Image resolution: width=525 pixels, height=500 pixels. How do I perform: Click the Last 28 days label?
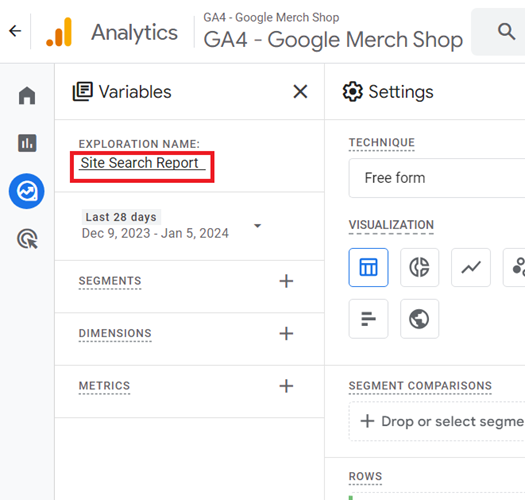tap(121, 217)
